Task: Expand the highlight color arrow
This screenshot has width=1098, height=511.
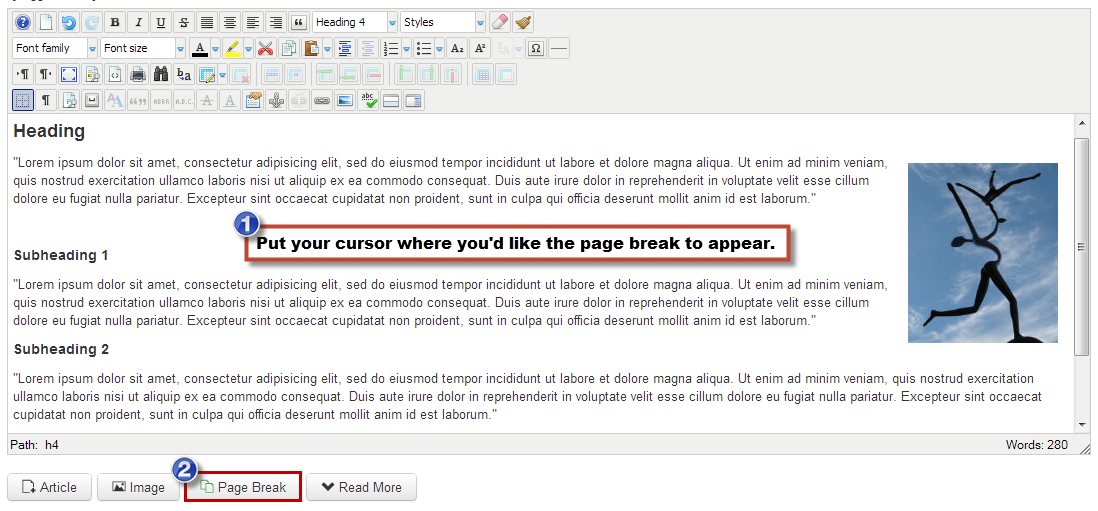Action: coord(248,49)
